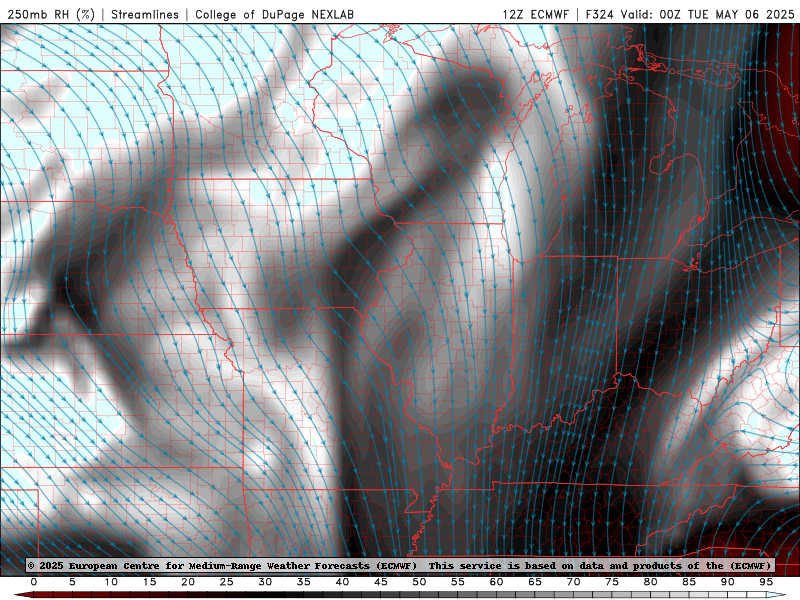Click the colorbar label "60"
This screenshot has width=800, height=600.
[496, 582]
